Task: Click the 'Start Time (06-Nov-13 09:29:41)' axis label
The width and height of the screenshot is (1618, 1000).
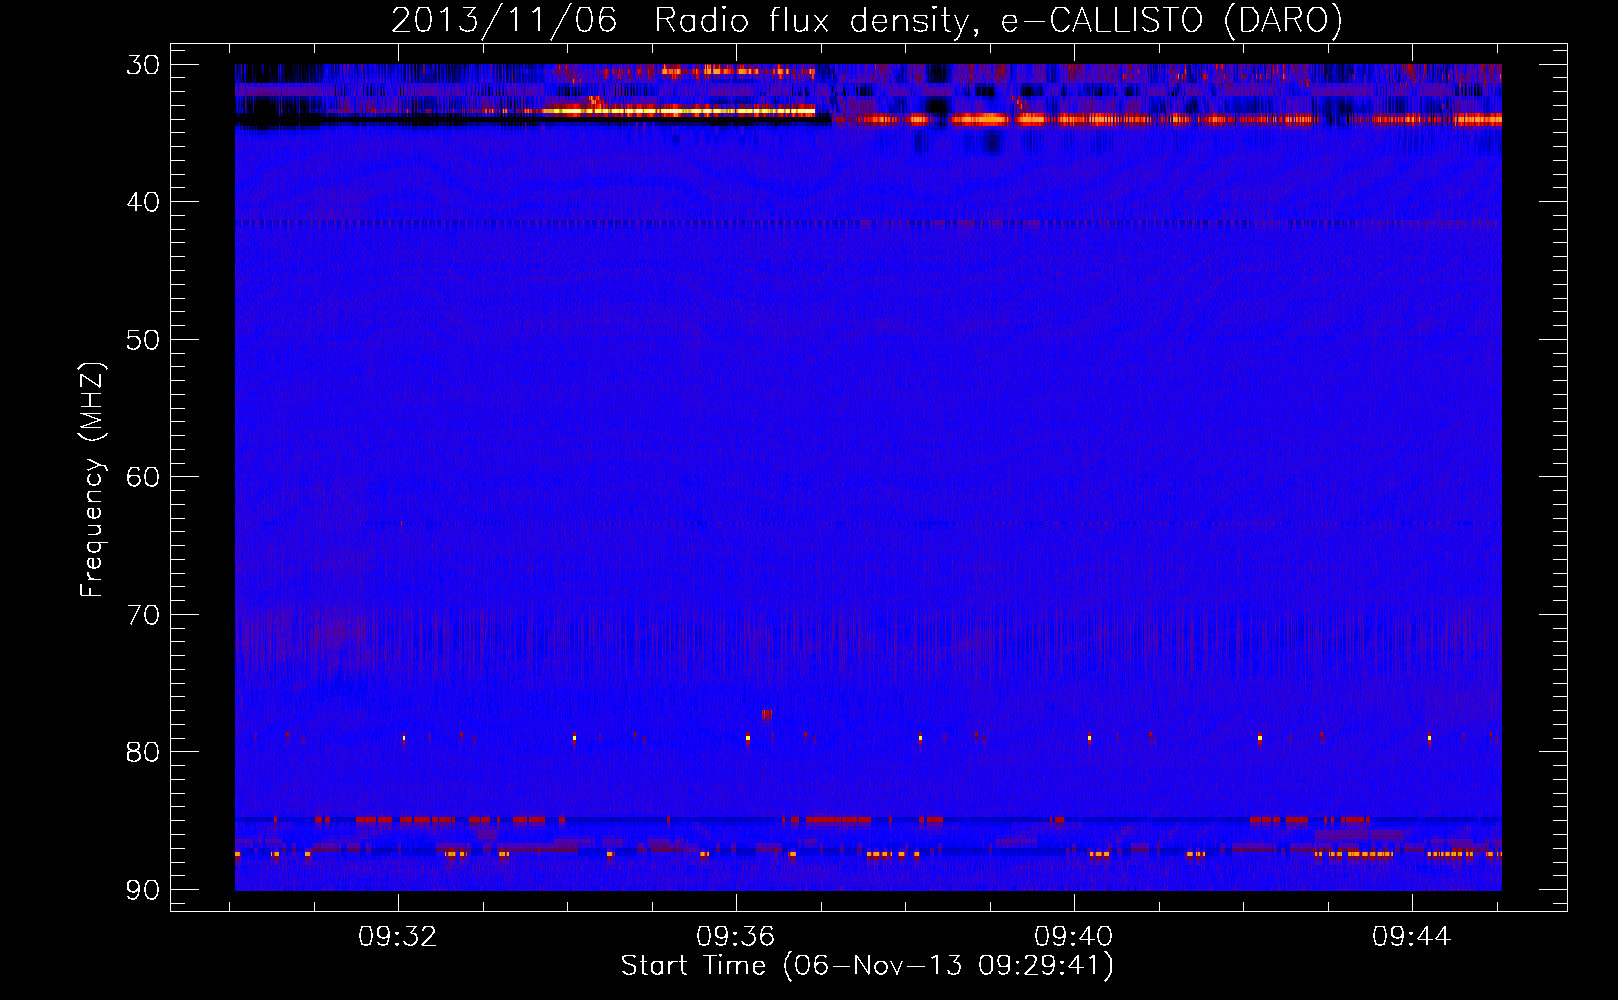Action: [867, 966]
